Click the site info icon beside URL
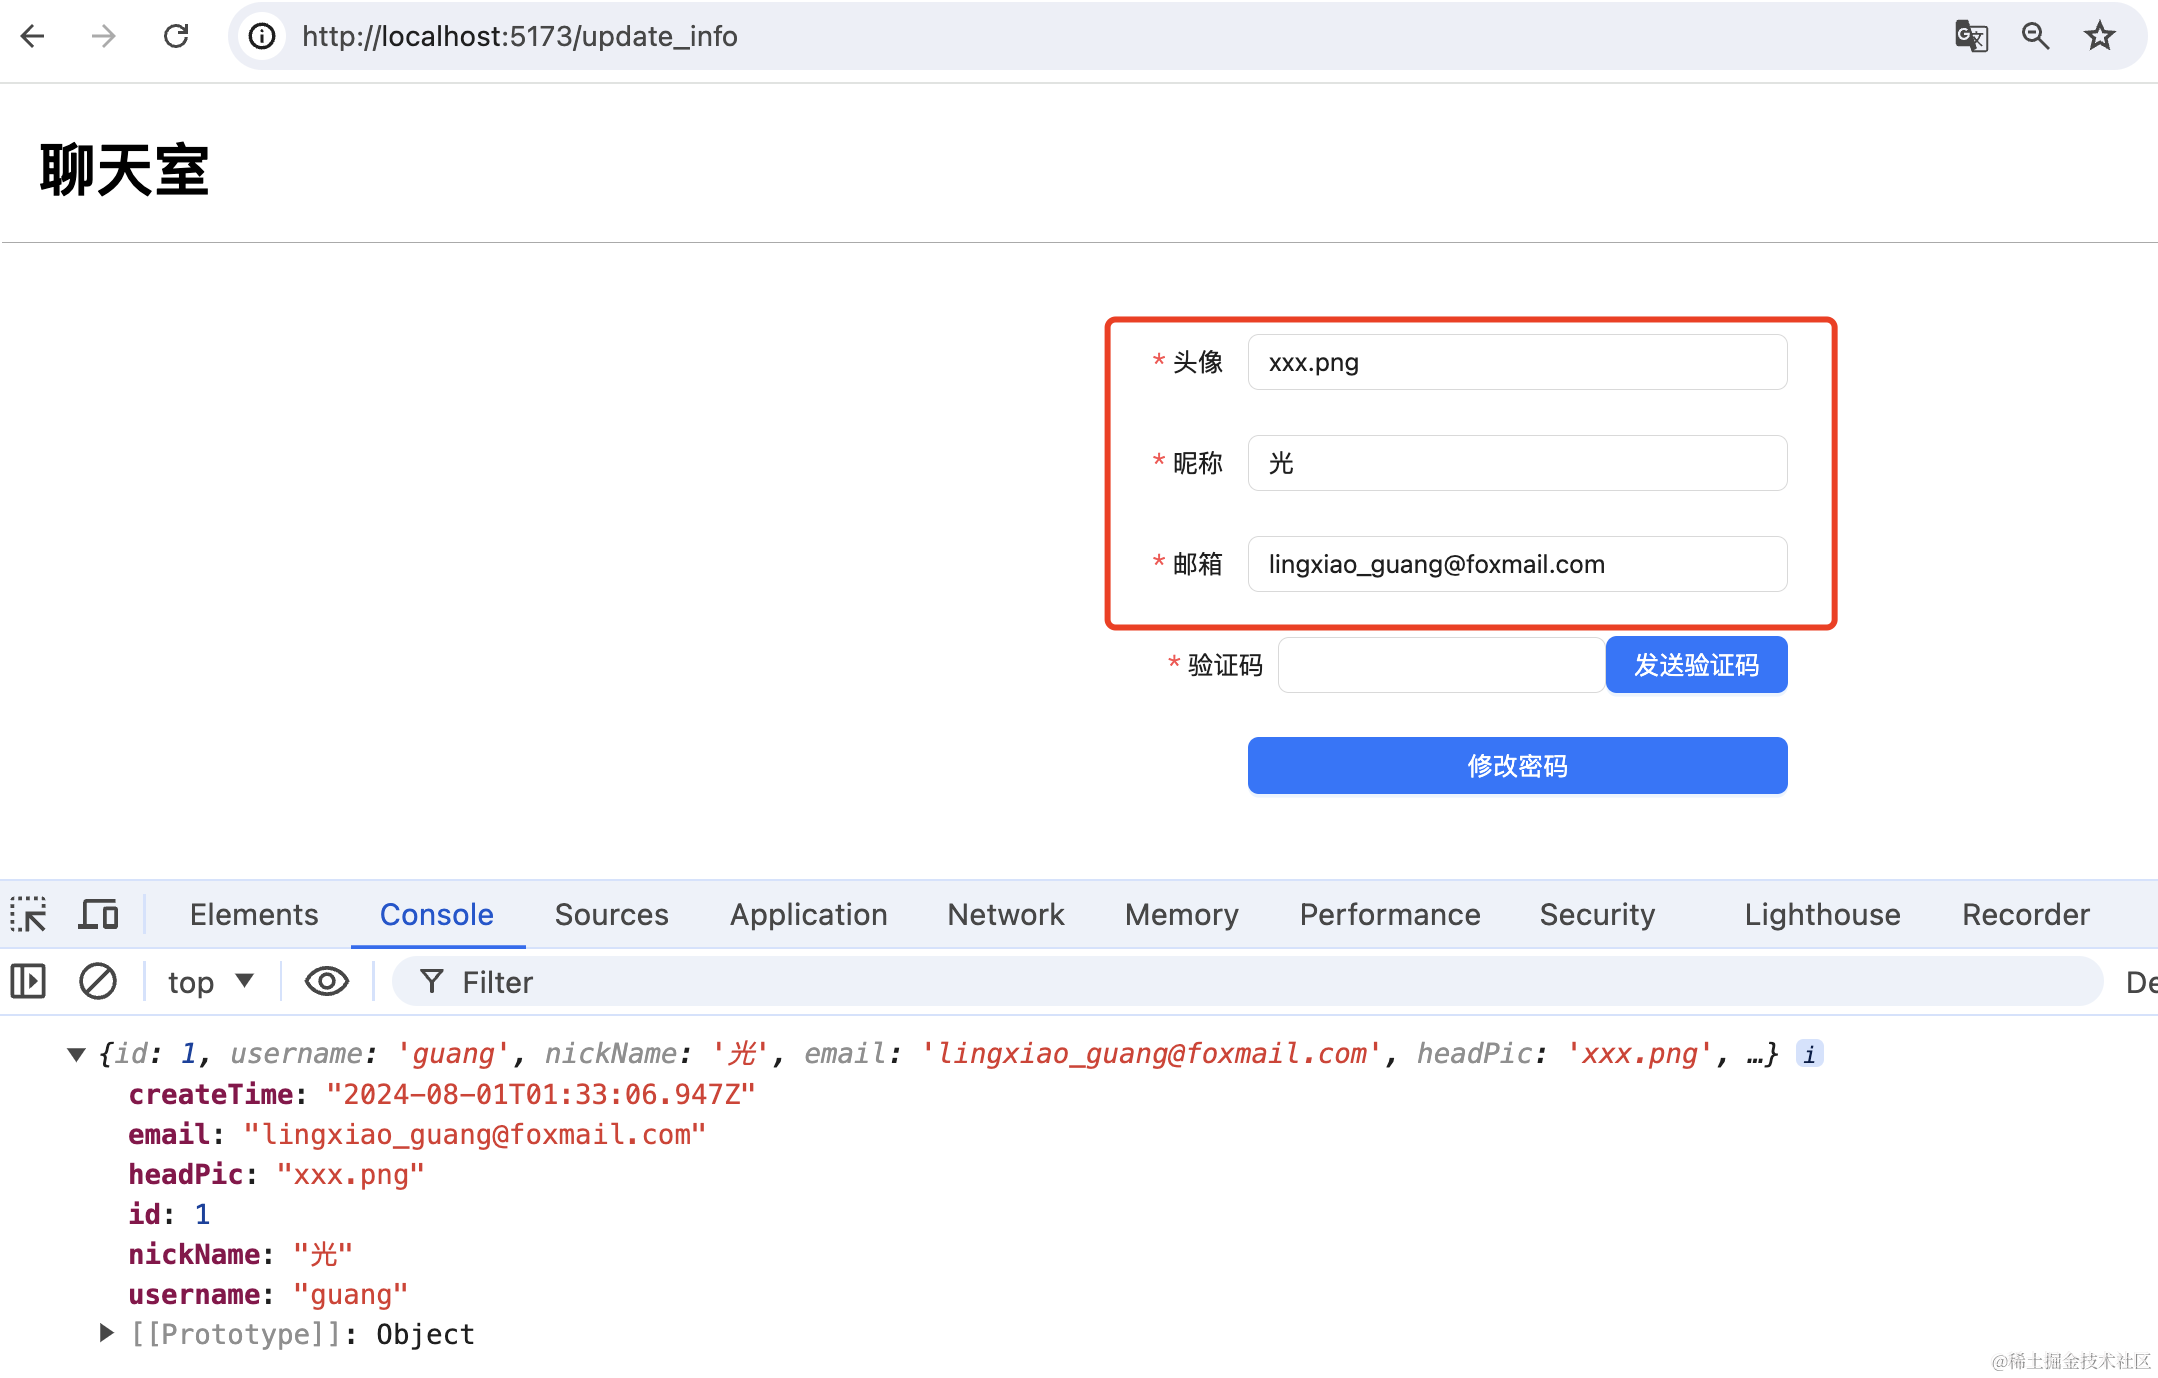This screenshot has width=2158, height=1378. coord(262,37)
